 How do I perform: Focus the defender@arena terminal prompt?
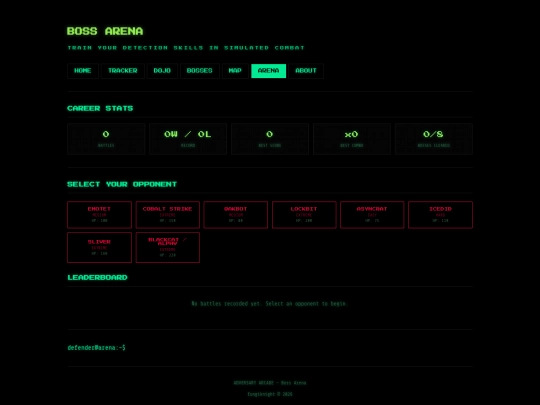pos(97,347)
